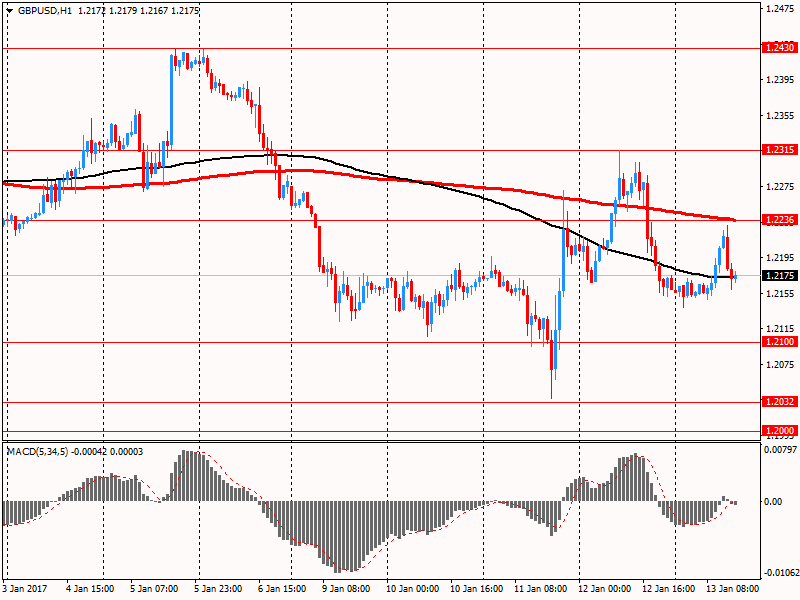800x600 pixels.
Task: Click the 12 Jan 00:00 time label
Action: [x=605, y=588]
